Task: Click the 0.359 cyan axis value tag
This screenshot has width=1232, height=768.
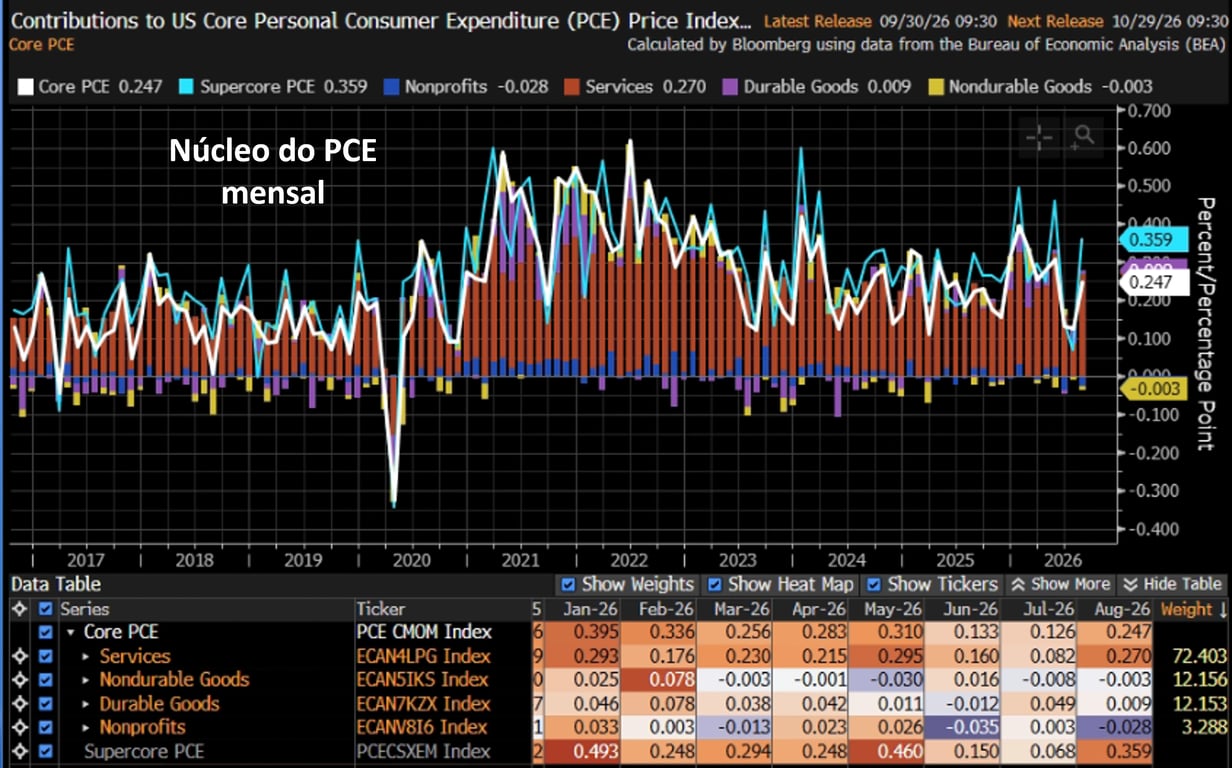Action: (1155, 240)
